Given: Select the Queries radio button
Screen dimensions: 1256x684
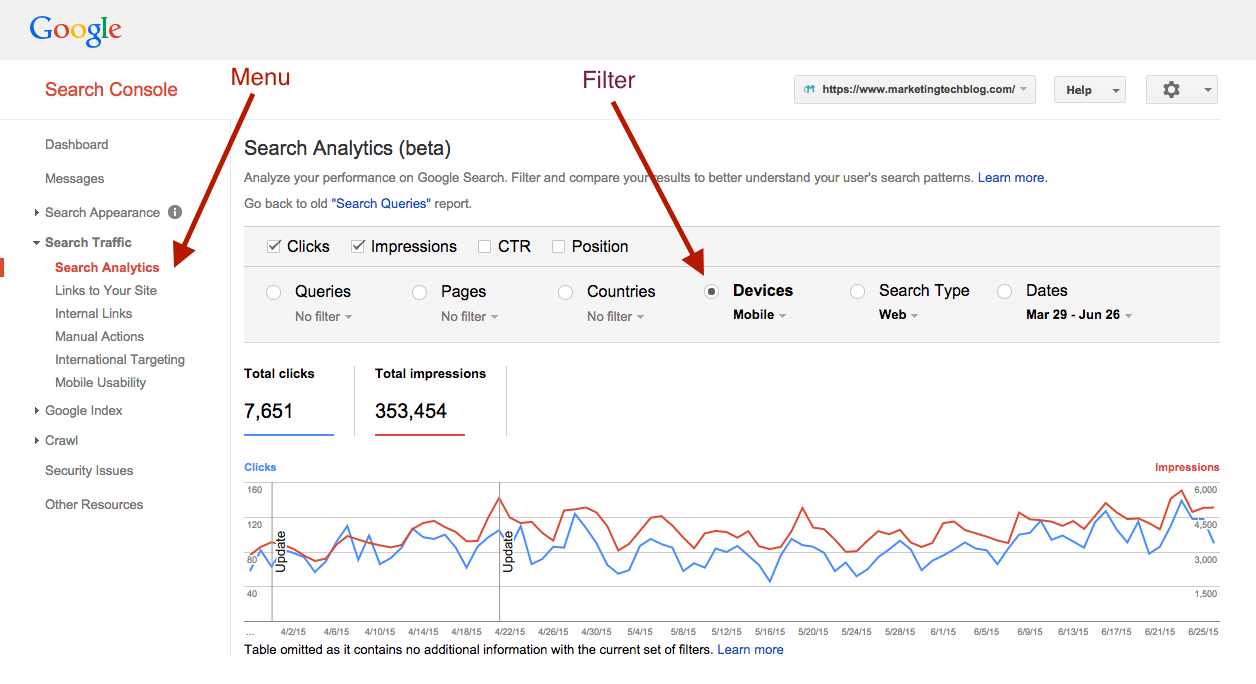Looking at the screenshot, I should point(273,292).
